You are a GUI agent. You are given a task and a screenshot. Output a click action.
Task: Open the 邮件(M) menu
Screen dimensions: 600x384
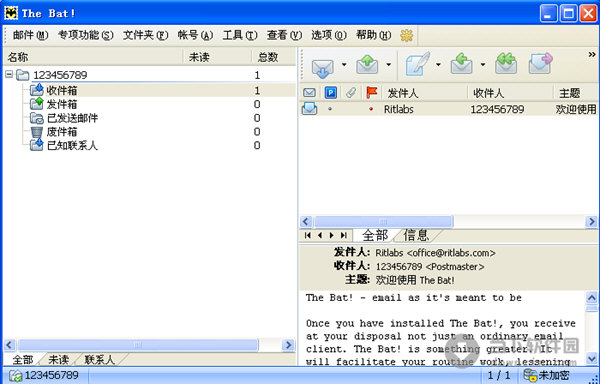(30, 35)
